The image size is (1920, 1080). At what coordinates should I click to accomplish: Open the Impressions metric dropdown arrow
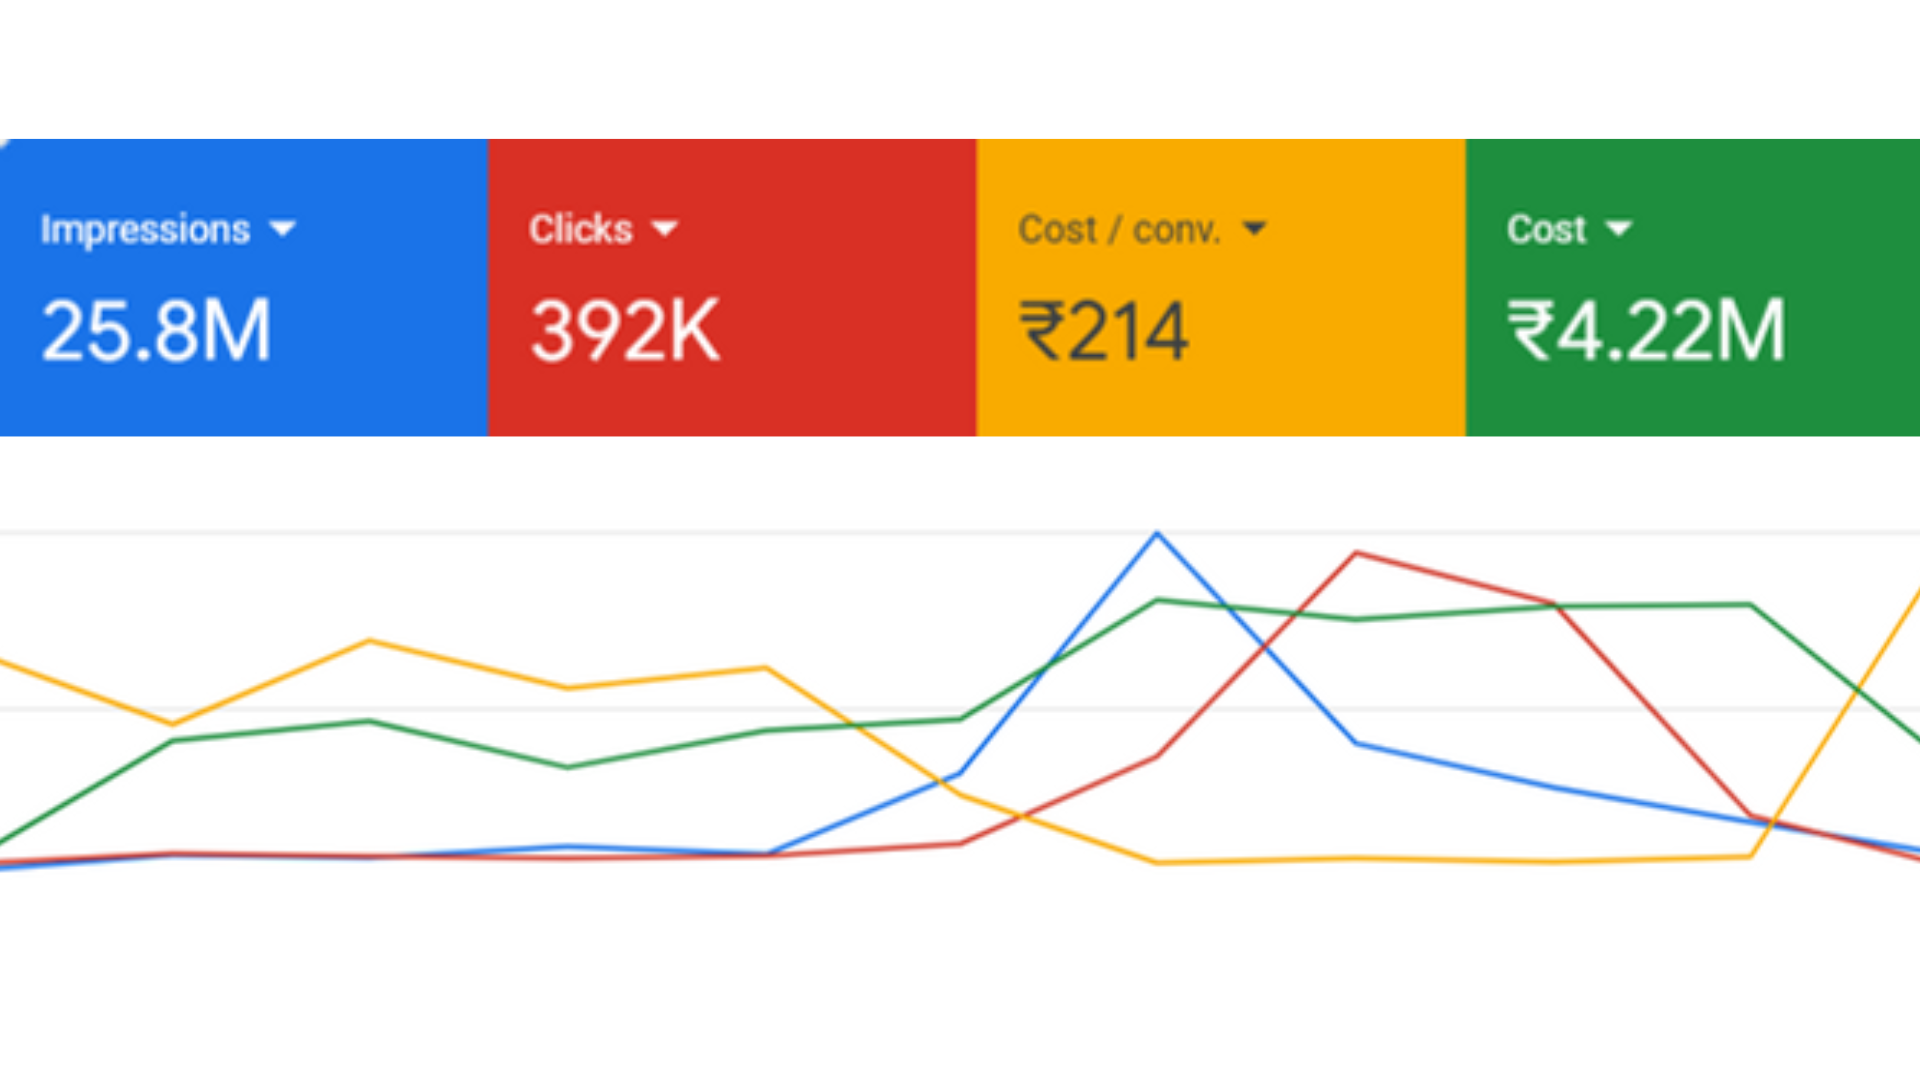[x=283, y=230]
